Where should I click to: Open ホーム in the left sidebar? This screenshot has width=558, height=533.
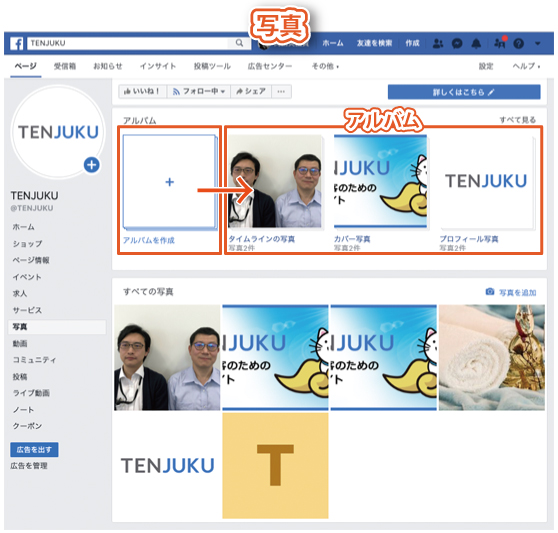(x=23, y=227)
